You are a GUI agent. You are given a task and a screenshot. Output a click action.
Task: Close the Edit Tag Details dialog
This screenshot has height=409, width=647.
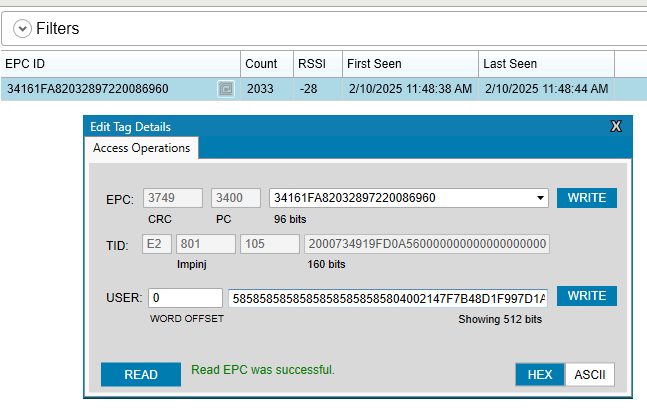tap(616, 126)
